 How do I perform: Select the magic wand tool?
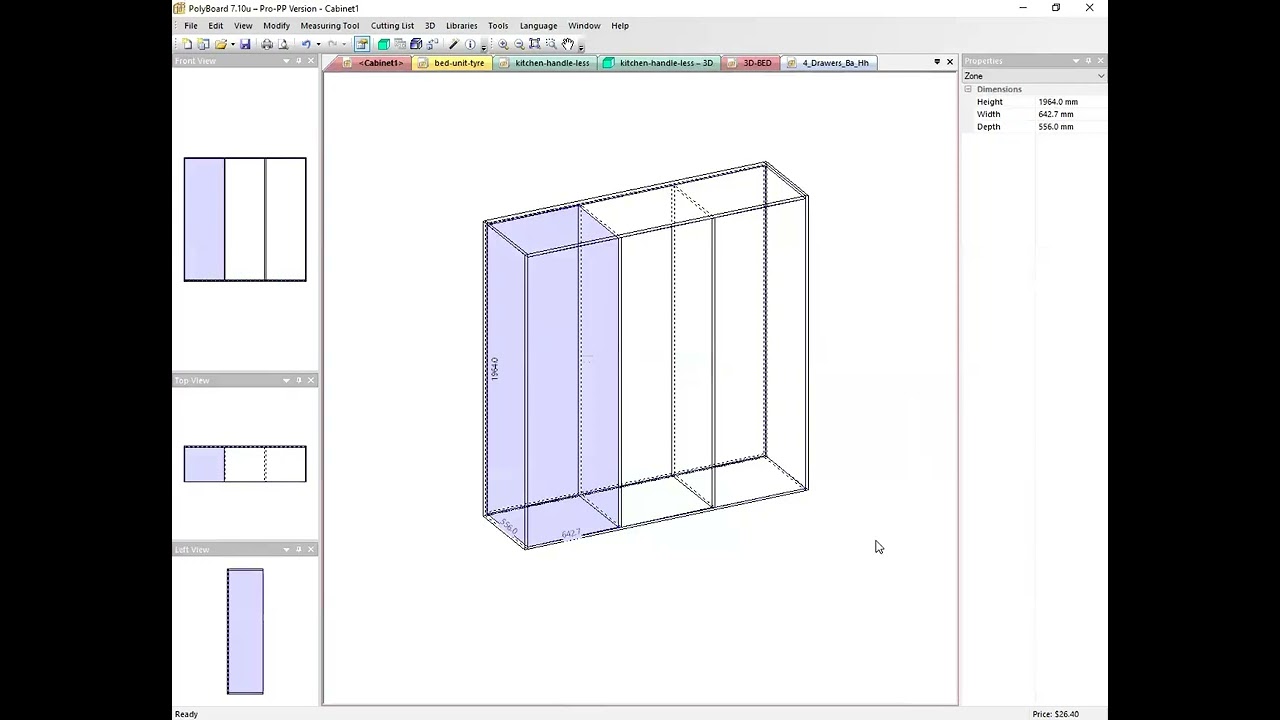click(x=453, y=44)
